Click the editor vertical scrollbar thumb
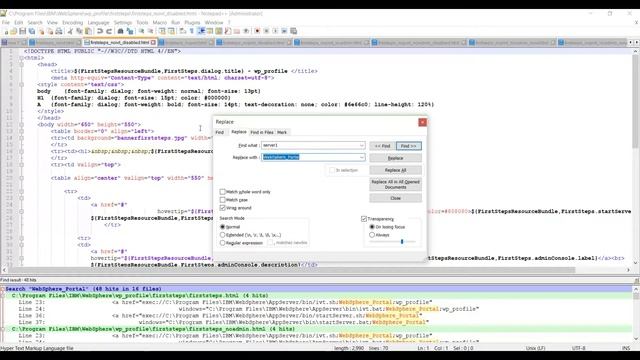The width and height of the screenshot is (640, 360). (x=636, y=102)
